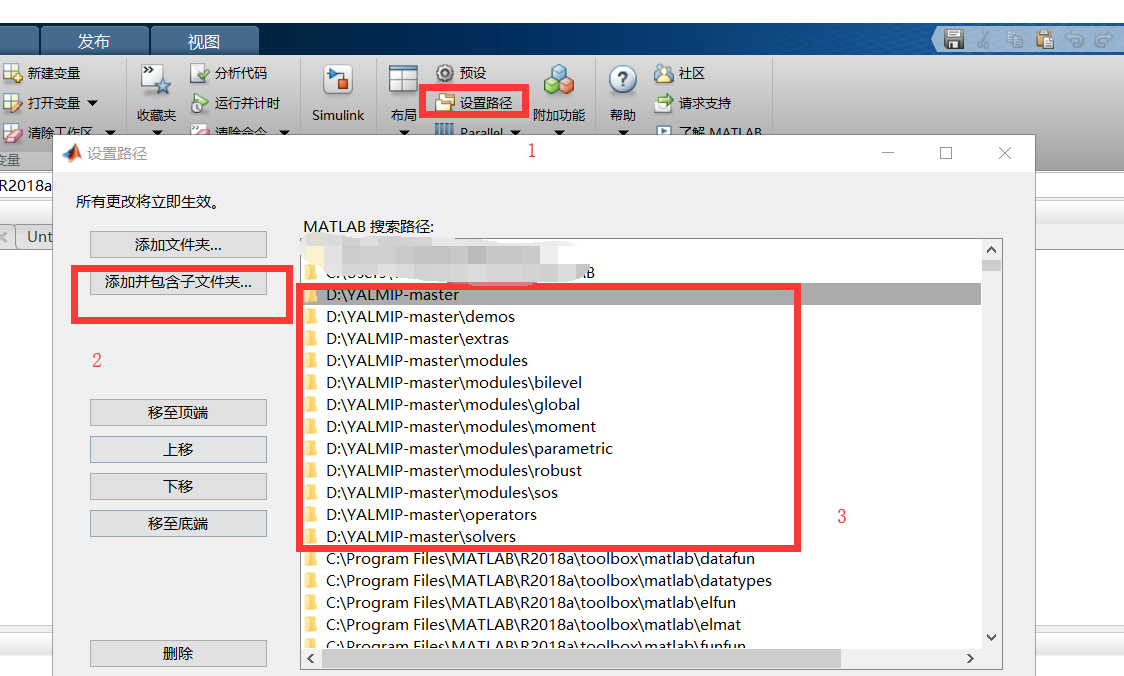Click the Add-Ons (附加功能) cubes icon
The width and height of the screenshot is (1124, 676).
click(558, 82)
